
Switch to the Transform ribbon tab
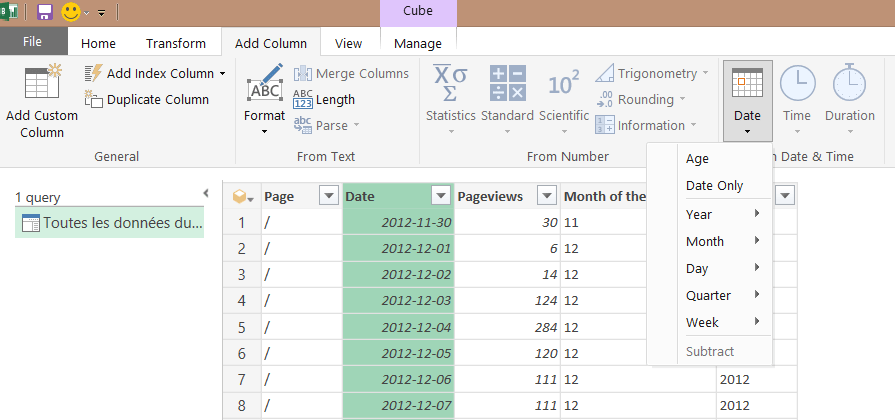tap(175, 43)
